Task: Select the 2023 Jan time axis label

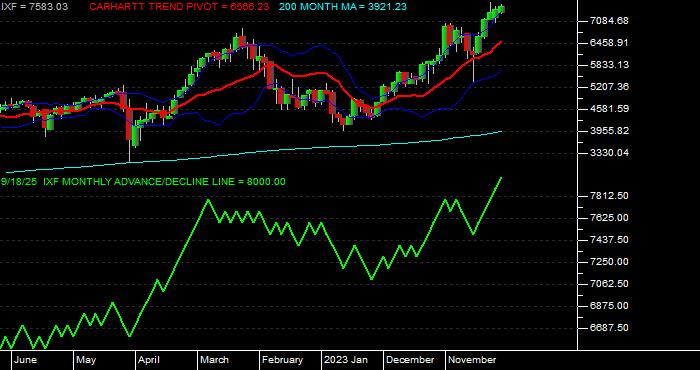Action: [x=346, y=360]
